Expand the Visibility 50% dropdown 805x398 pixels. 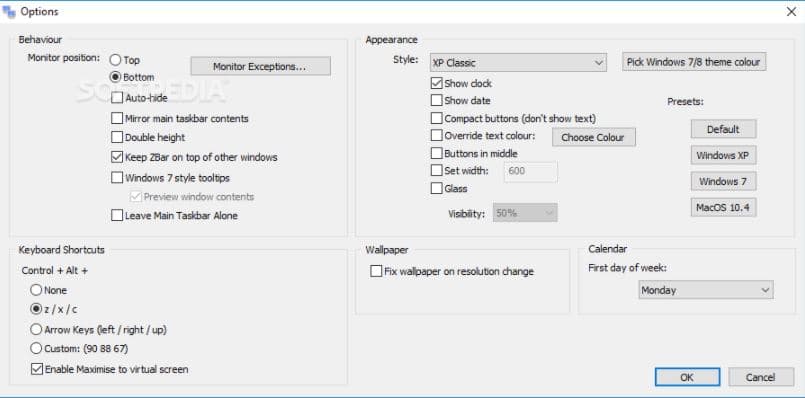coord(525,213)
